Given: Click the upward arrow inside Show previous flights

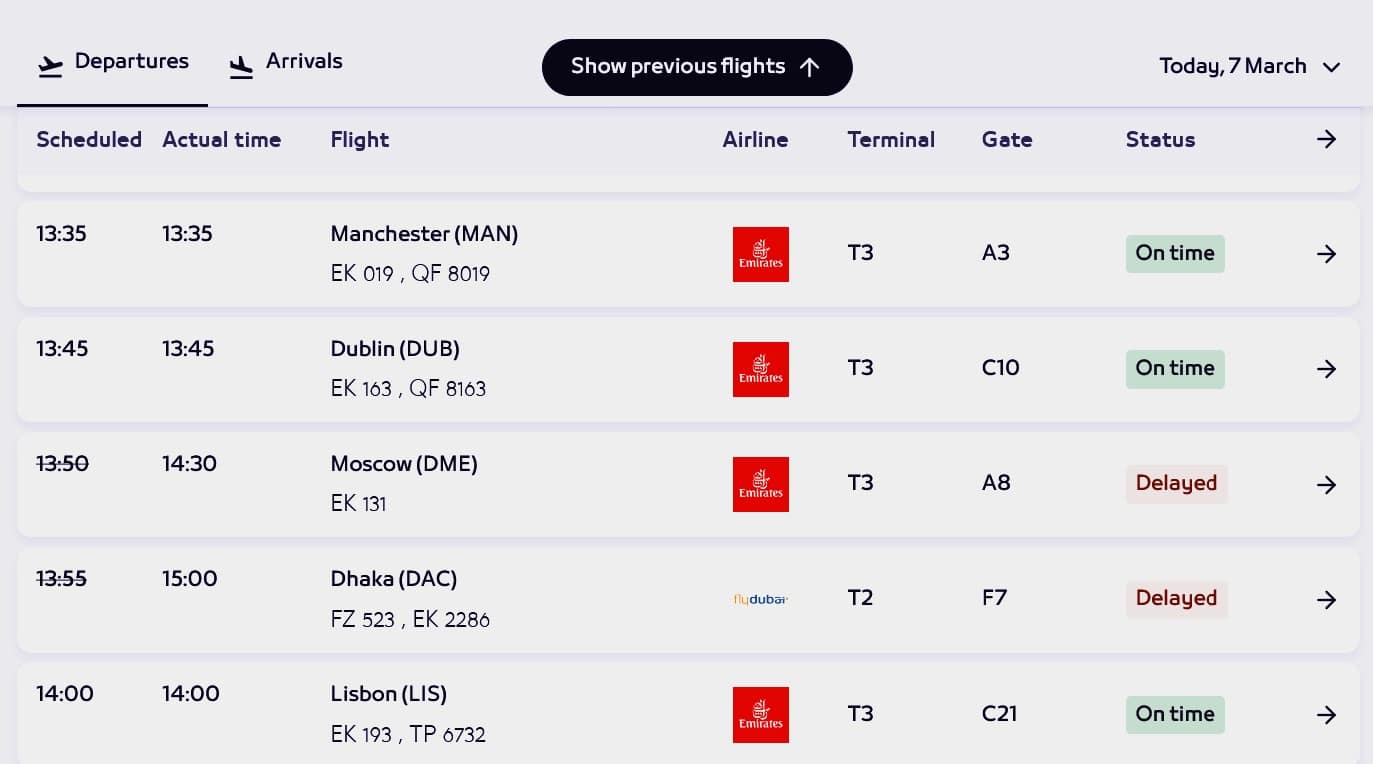Looking at the screenshot, I should pos(810,67).
